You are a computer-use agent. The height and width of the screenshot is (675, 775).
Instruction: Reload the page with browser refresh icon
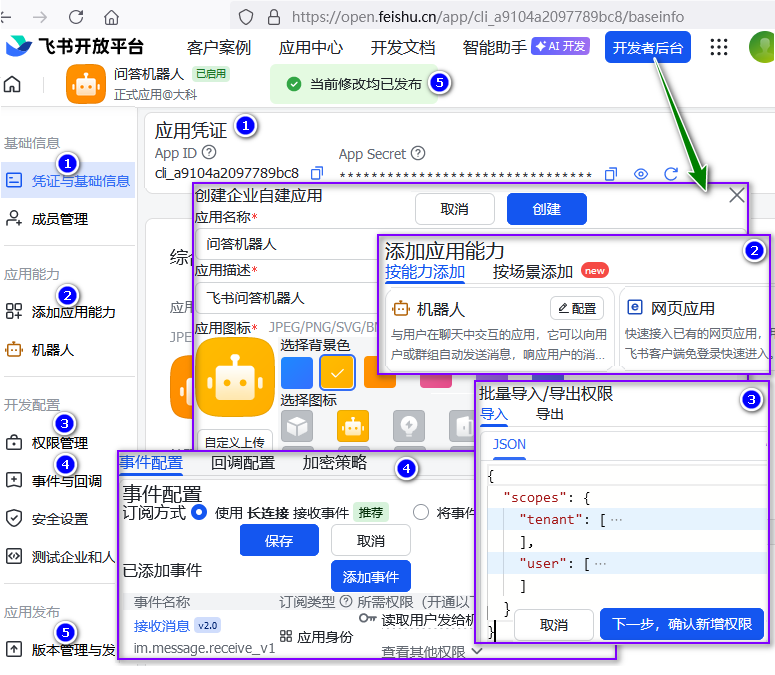[76, 17]
